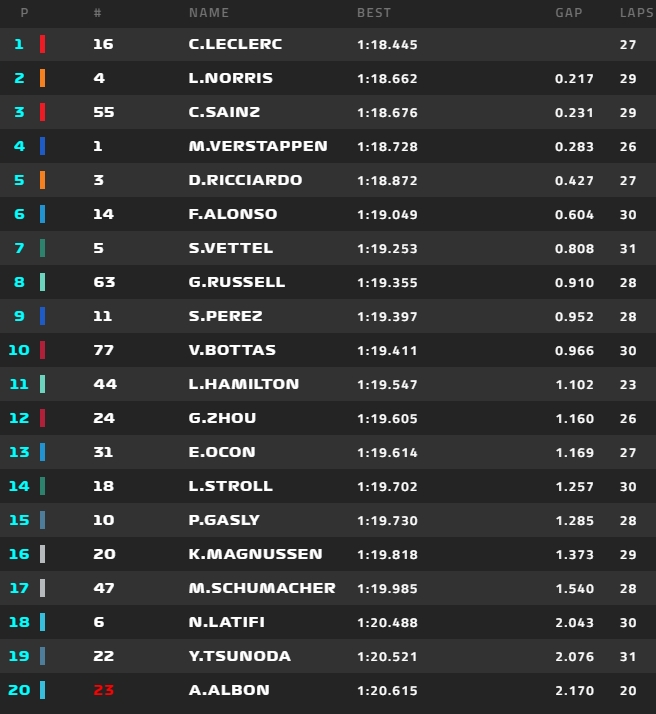Click the GAP column header
The height and width of the screenshot is (714, 656).
569,13
